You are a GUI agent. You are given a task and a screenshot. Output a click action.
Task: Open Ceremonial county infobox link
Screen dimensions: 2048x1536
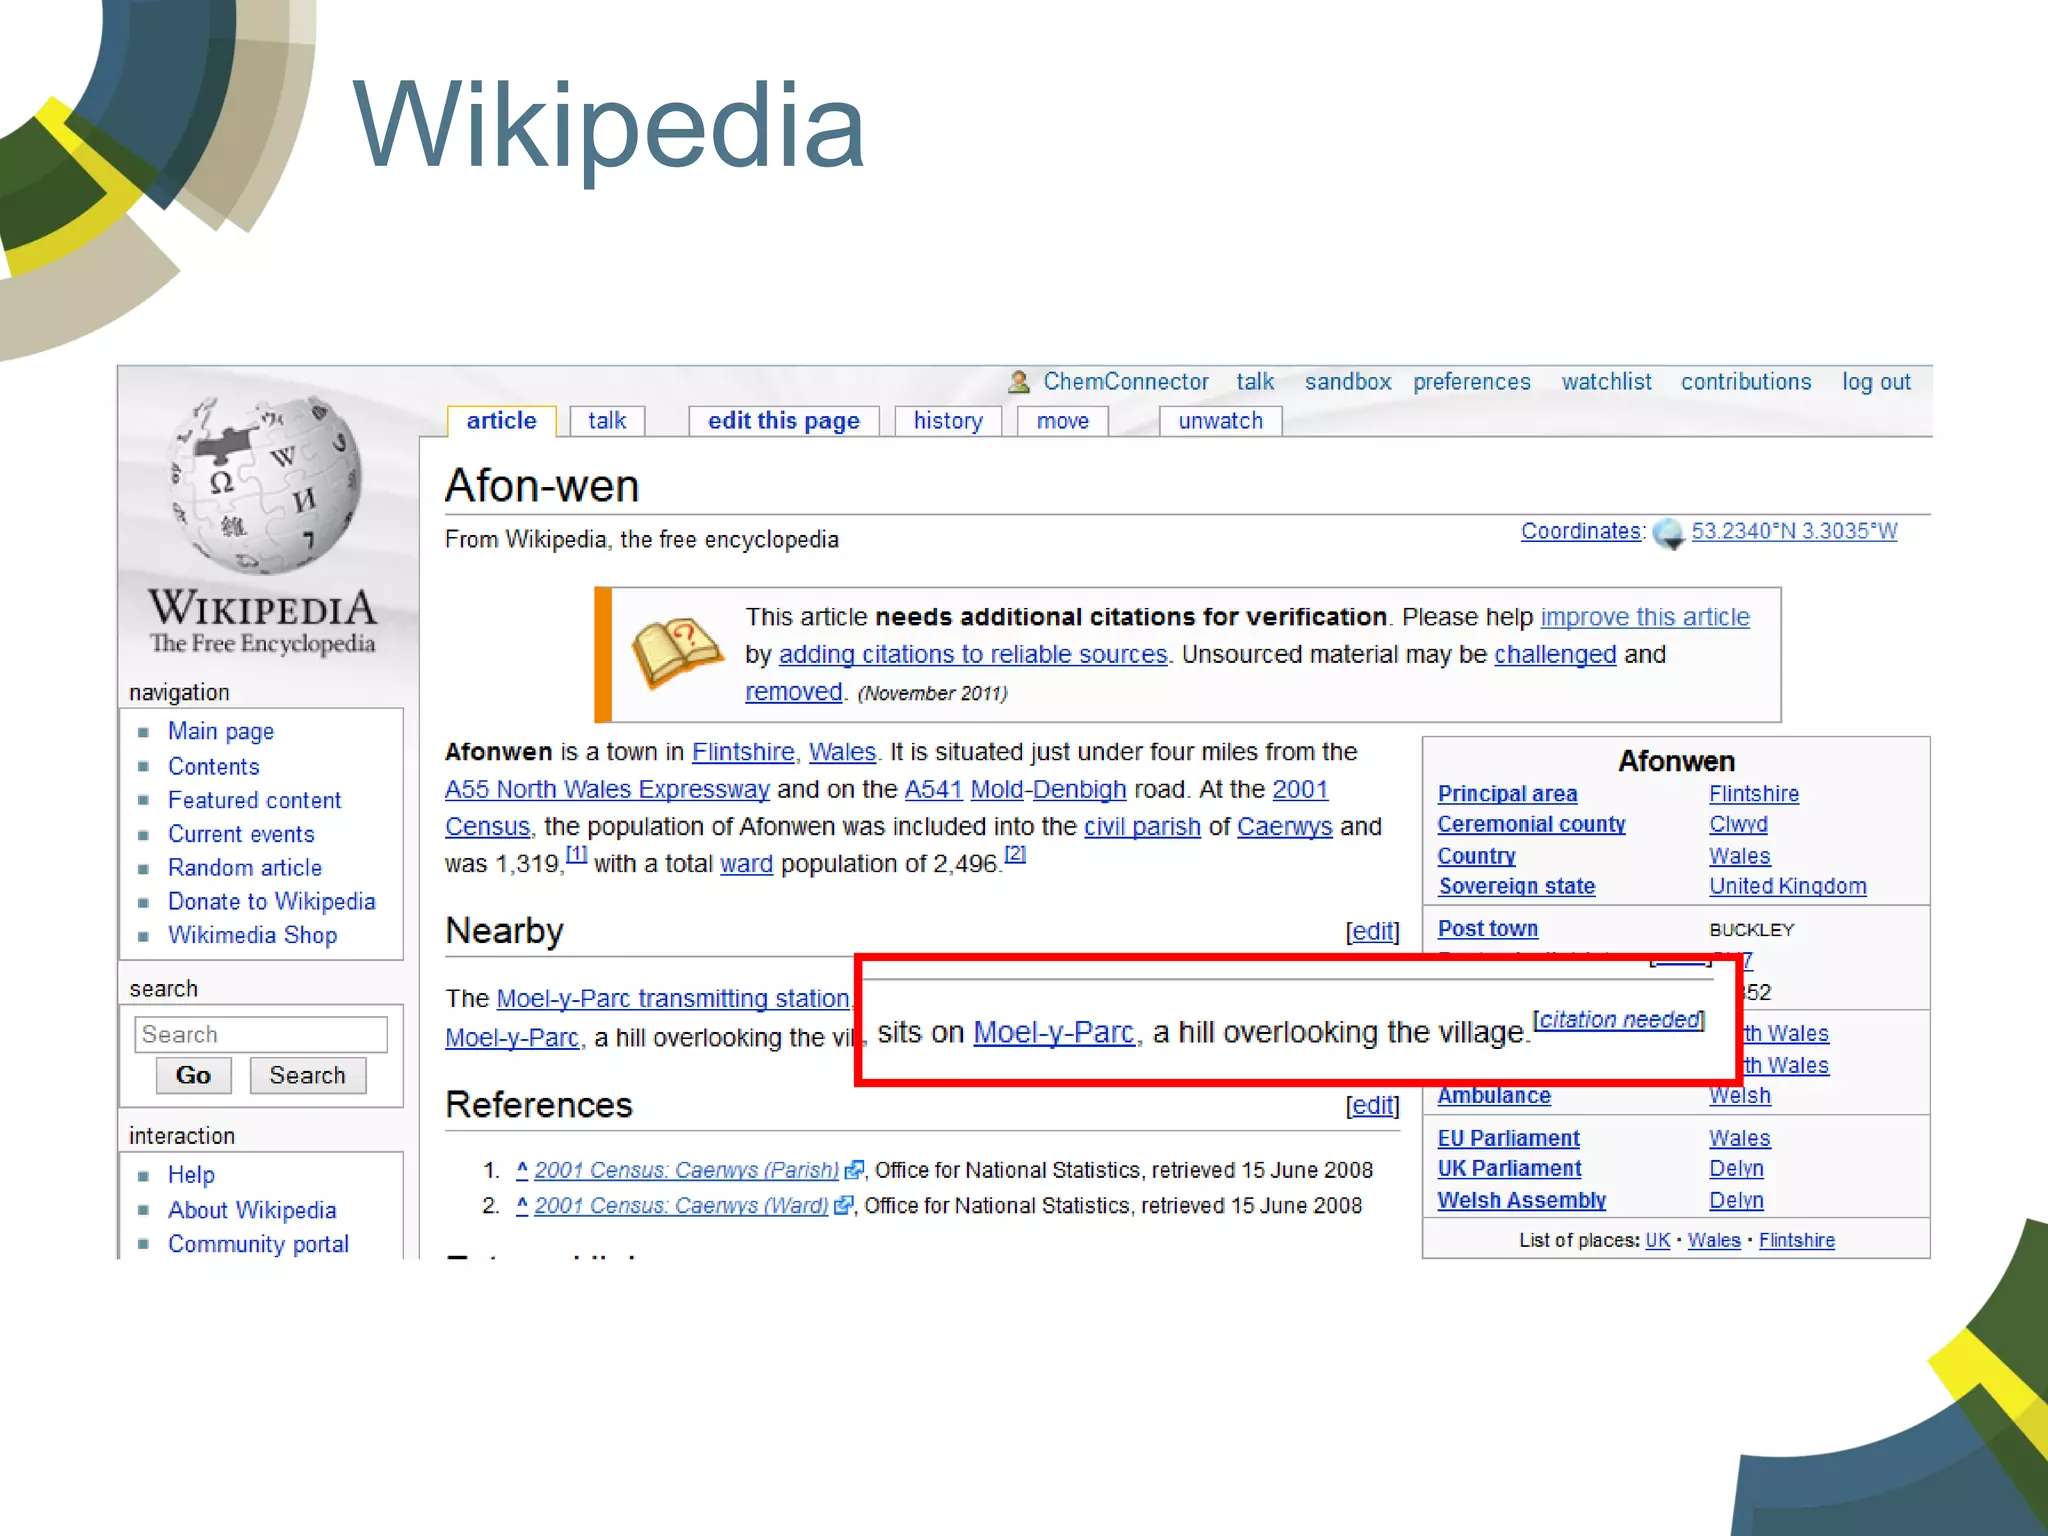(x=1531, y=824)
